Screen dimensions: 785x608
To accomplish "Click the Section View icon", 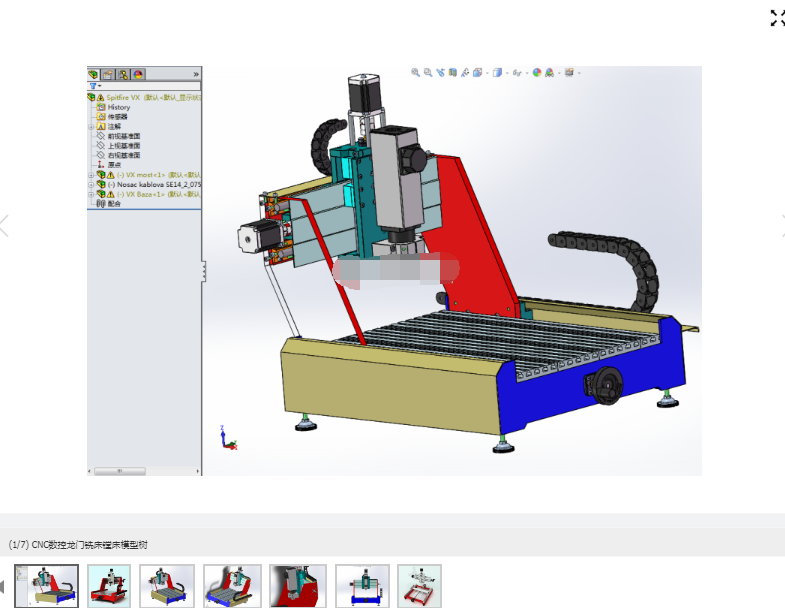I will click(x=453, y=73).
